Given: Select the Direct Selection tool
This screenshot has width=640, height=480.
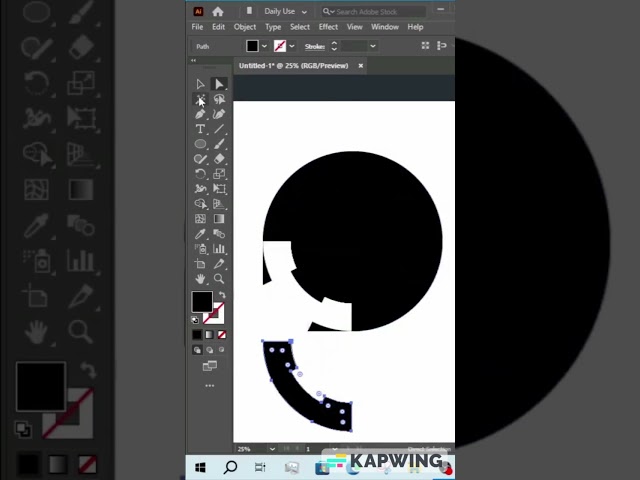Looking at the screenshot, I should pyautogui.click(x=219, y=84).
